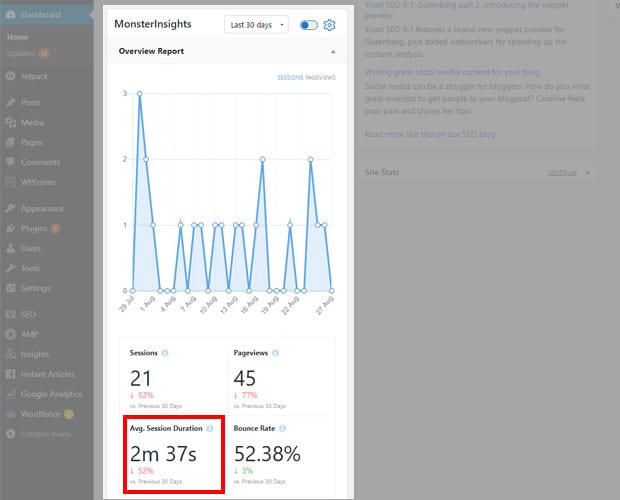Viewport: 620px width, 500px height.
Task: Click the Wordfence notification badge
Action: tap(69, 414)
